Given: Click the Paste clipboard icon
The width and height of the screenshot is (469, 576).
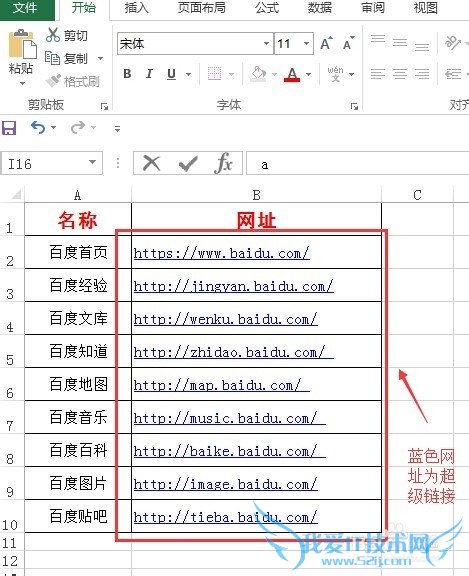Looking at the screenshot, I should pyautogui.click(x=22, y=44).
